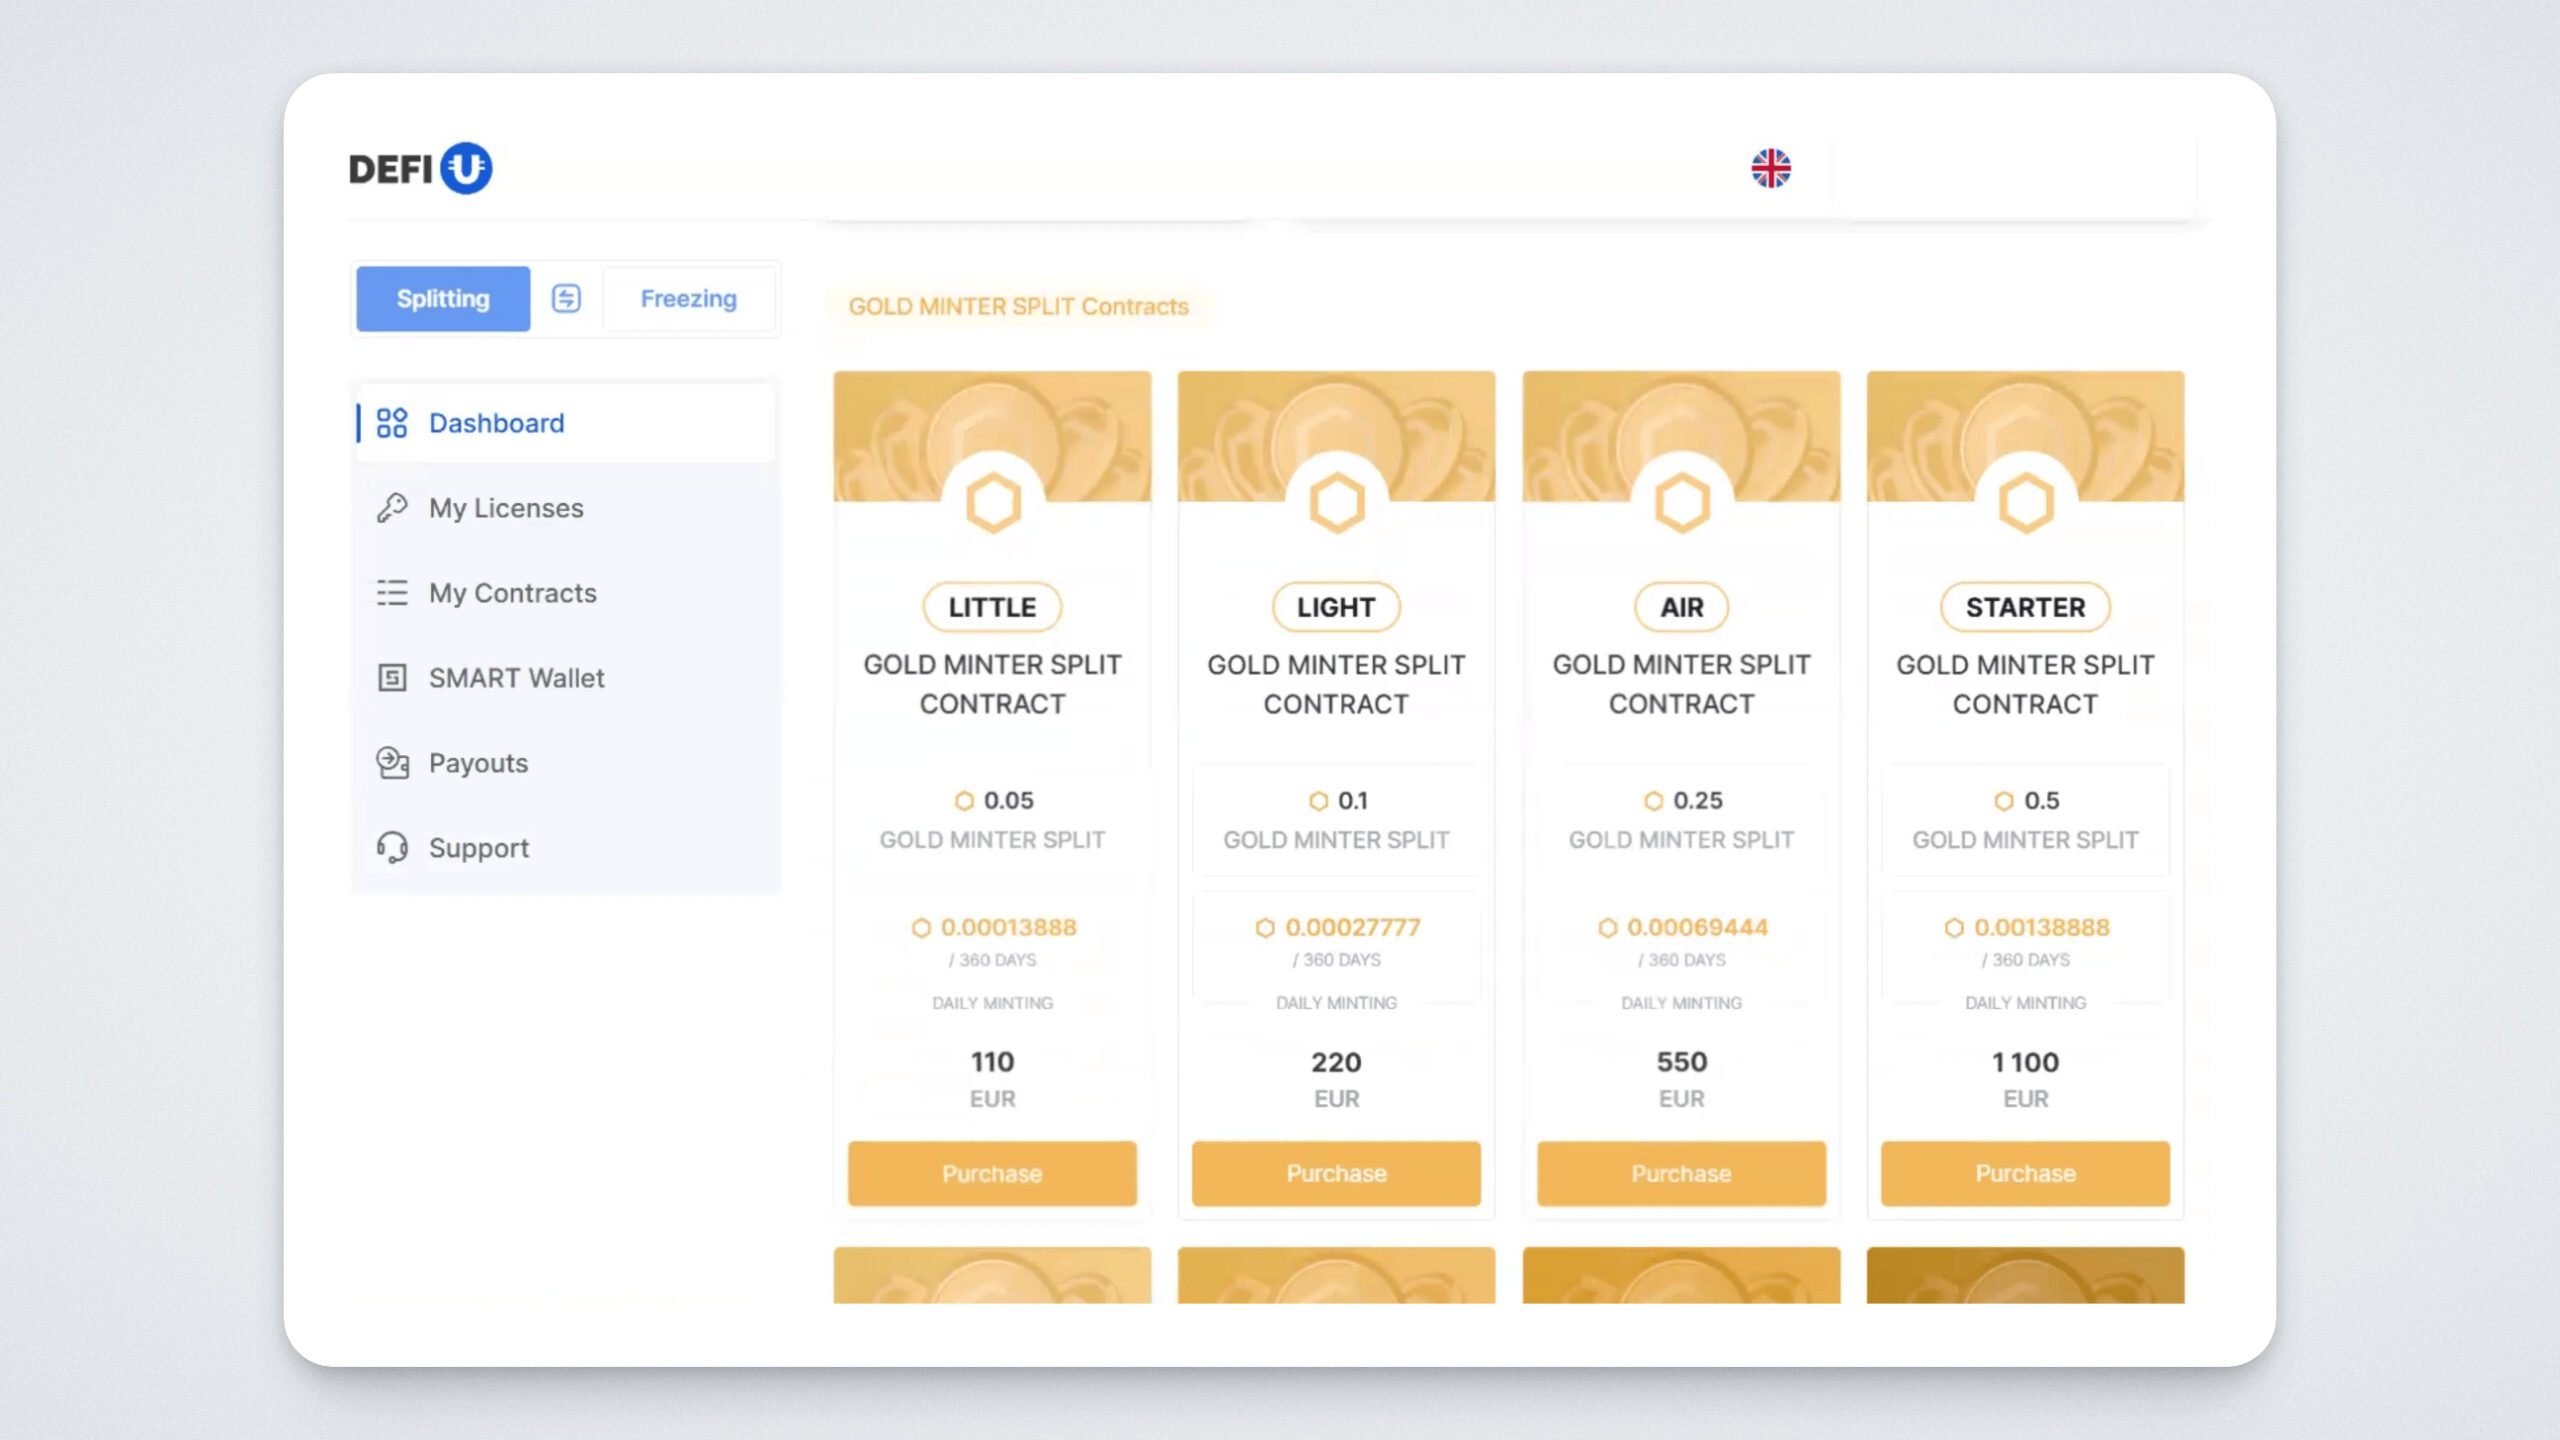Click the My Contracts list icon

click(391, 593)
